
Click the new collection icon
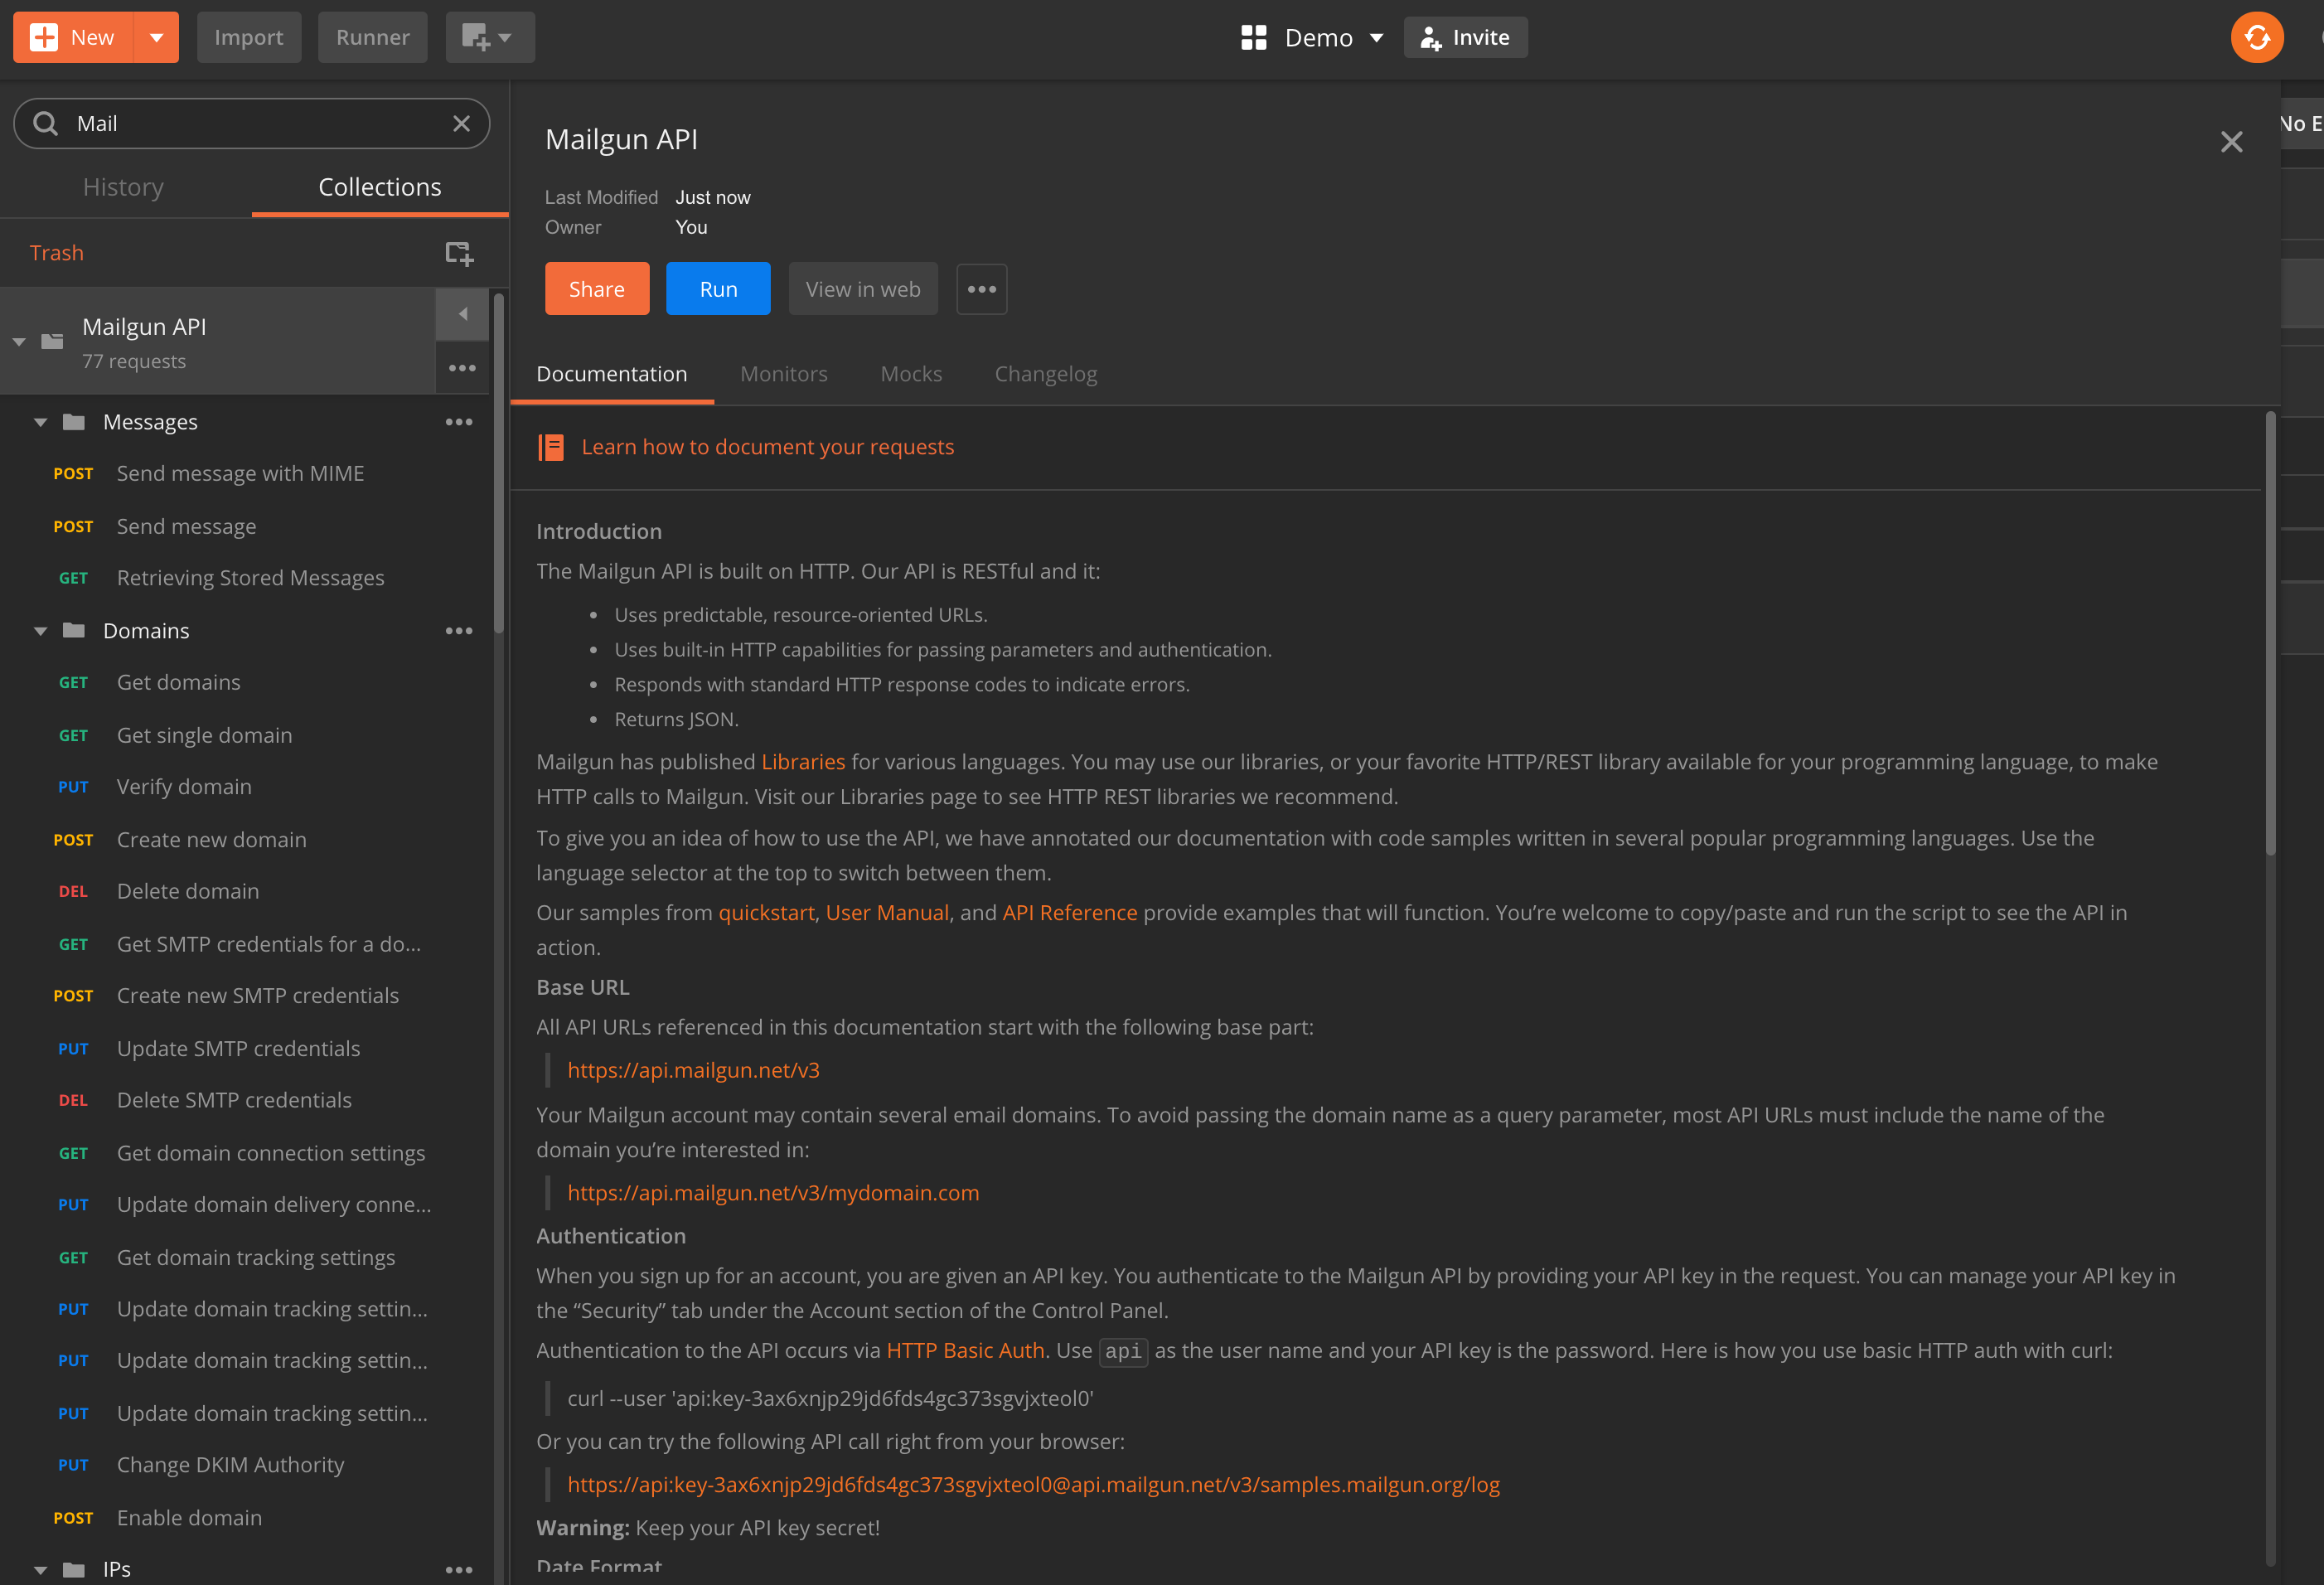[459, 253]
